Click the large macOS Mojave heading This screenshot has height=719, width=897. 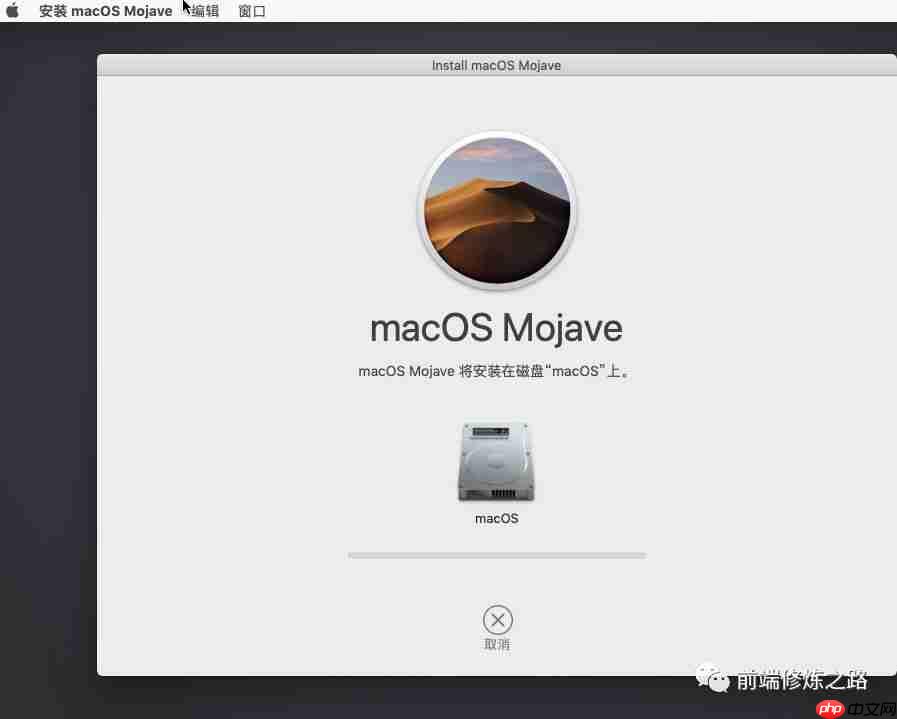tap(496, 329)
